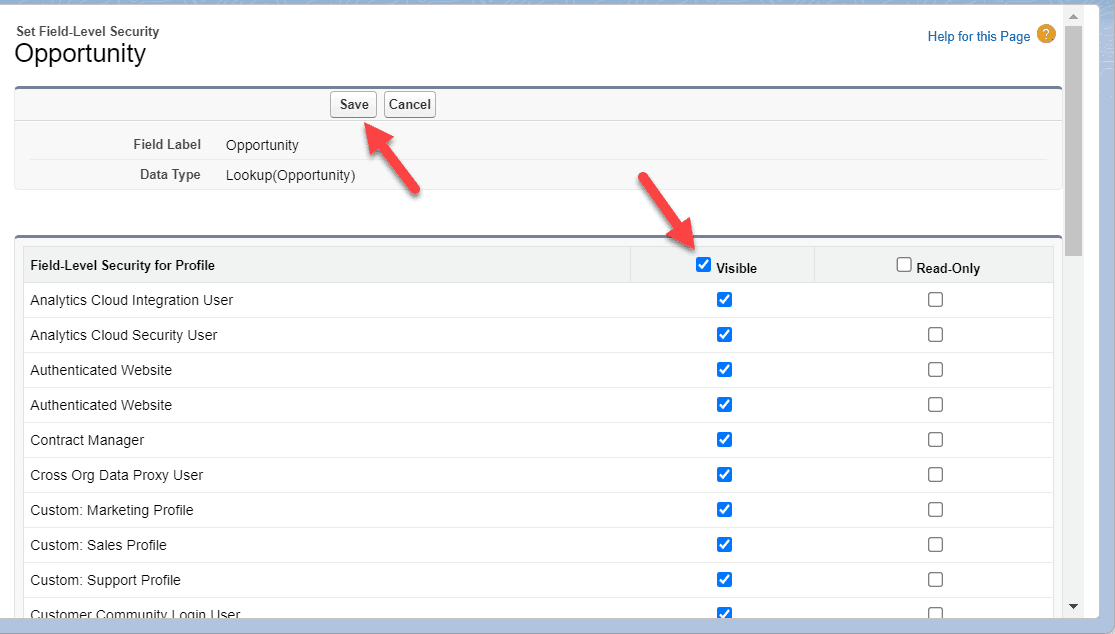The height and width of the screenshot is (634, 1115).
Task: Toggle Visible for Custom: Support Profile
Action: [724, 579]
